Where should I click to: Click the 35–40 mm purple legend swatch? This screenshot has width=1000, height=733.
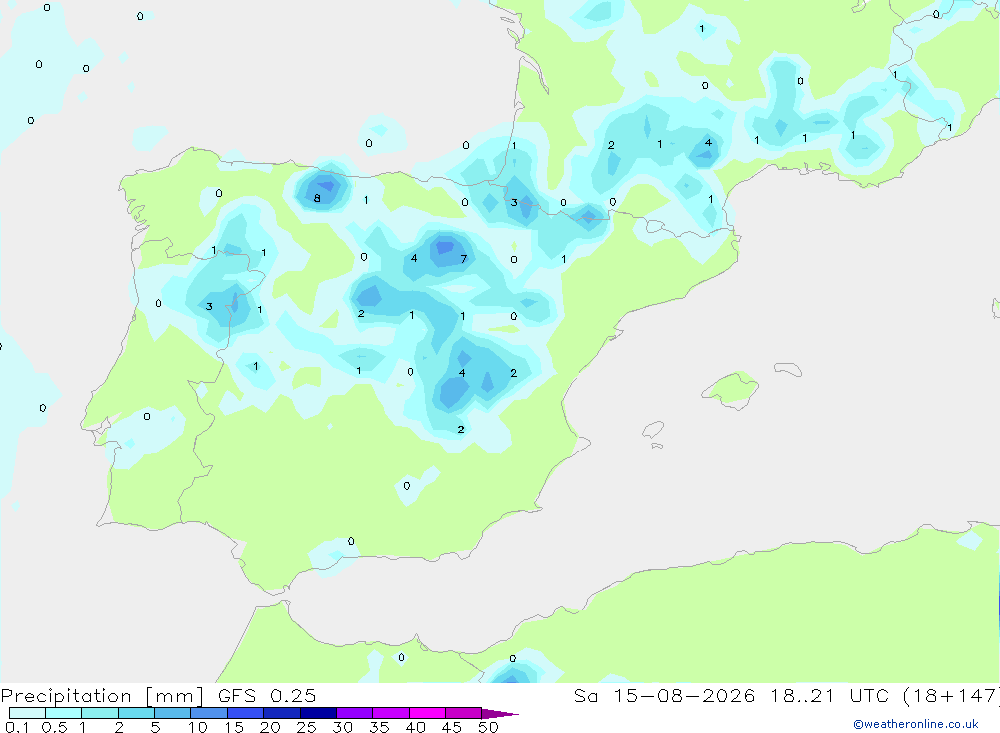[391, 713]
